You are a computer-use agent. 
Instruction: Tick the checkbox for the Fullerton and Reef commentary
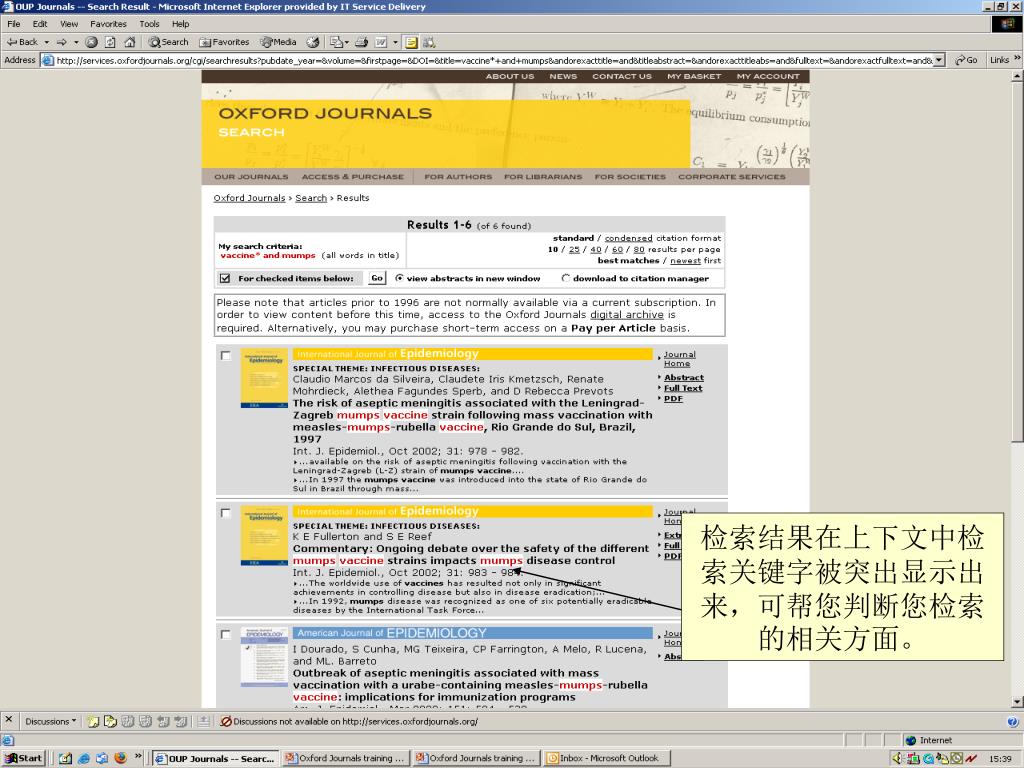225,513
